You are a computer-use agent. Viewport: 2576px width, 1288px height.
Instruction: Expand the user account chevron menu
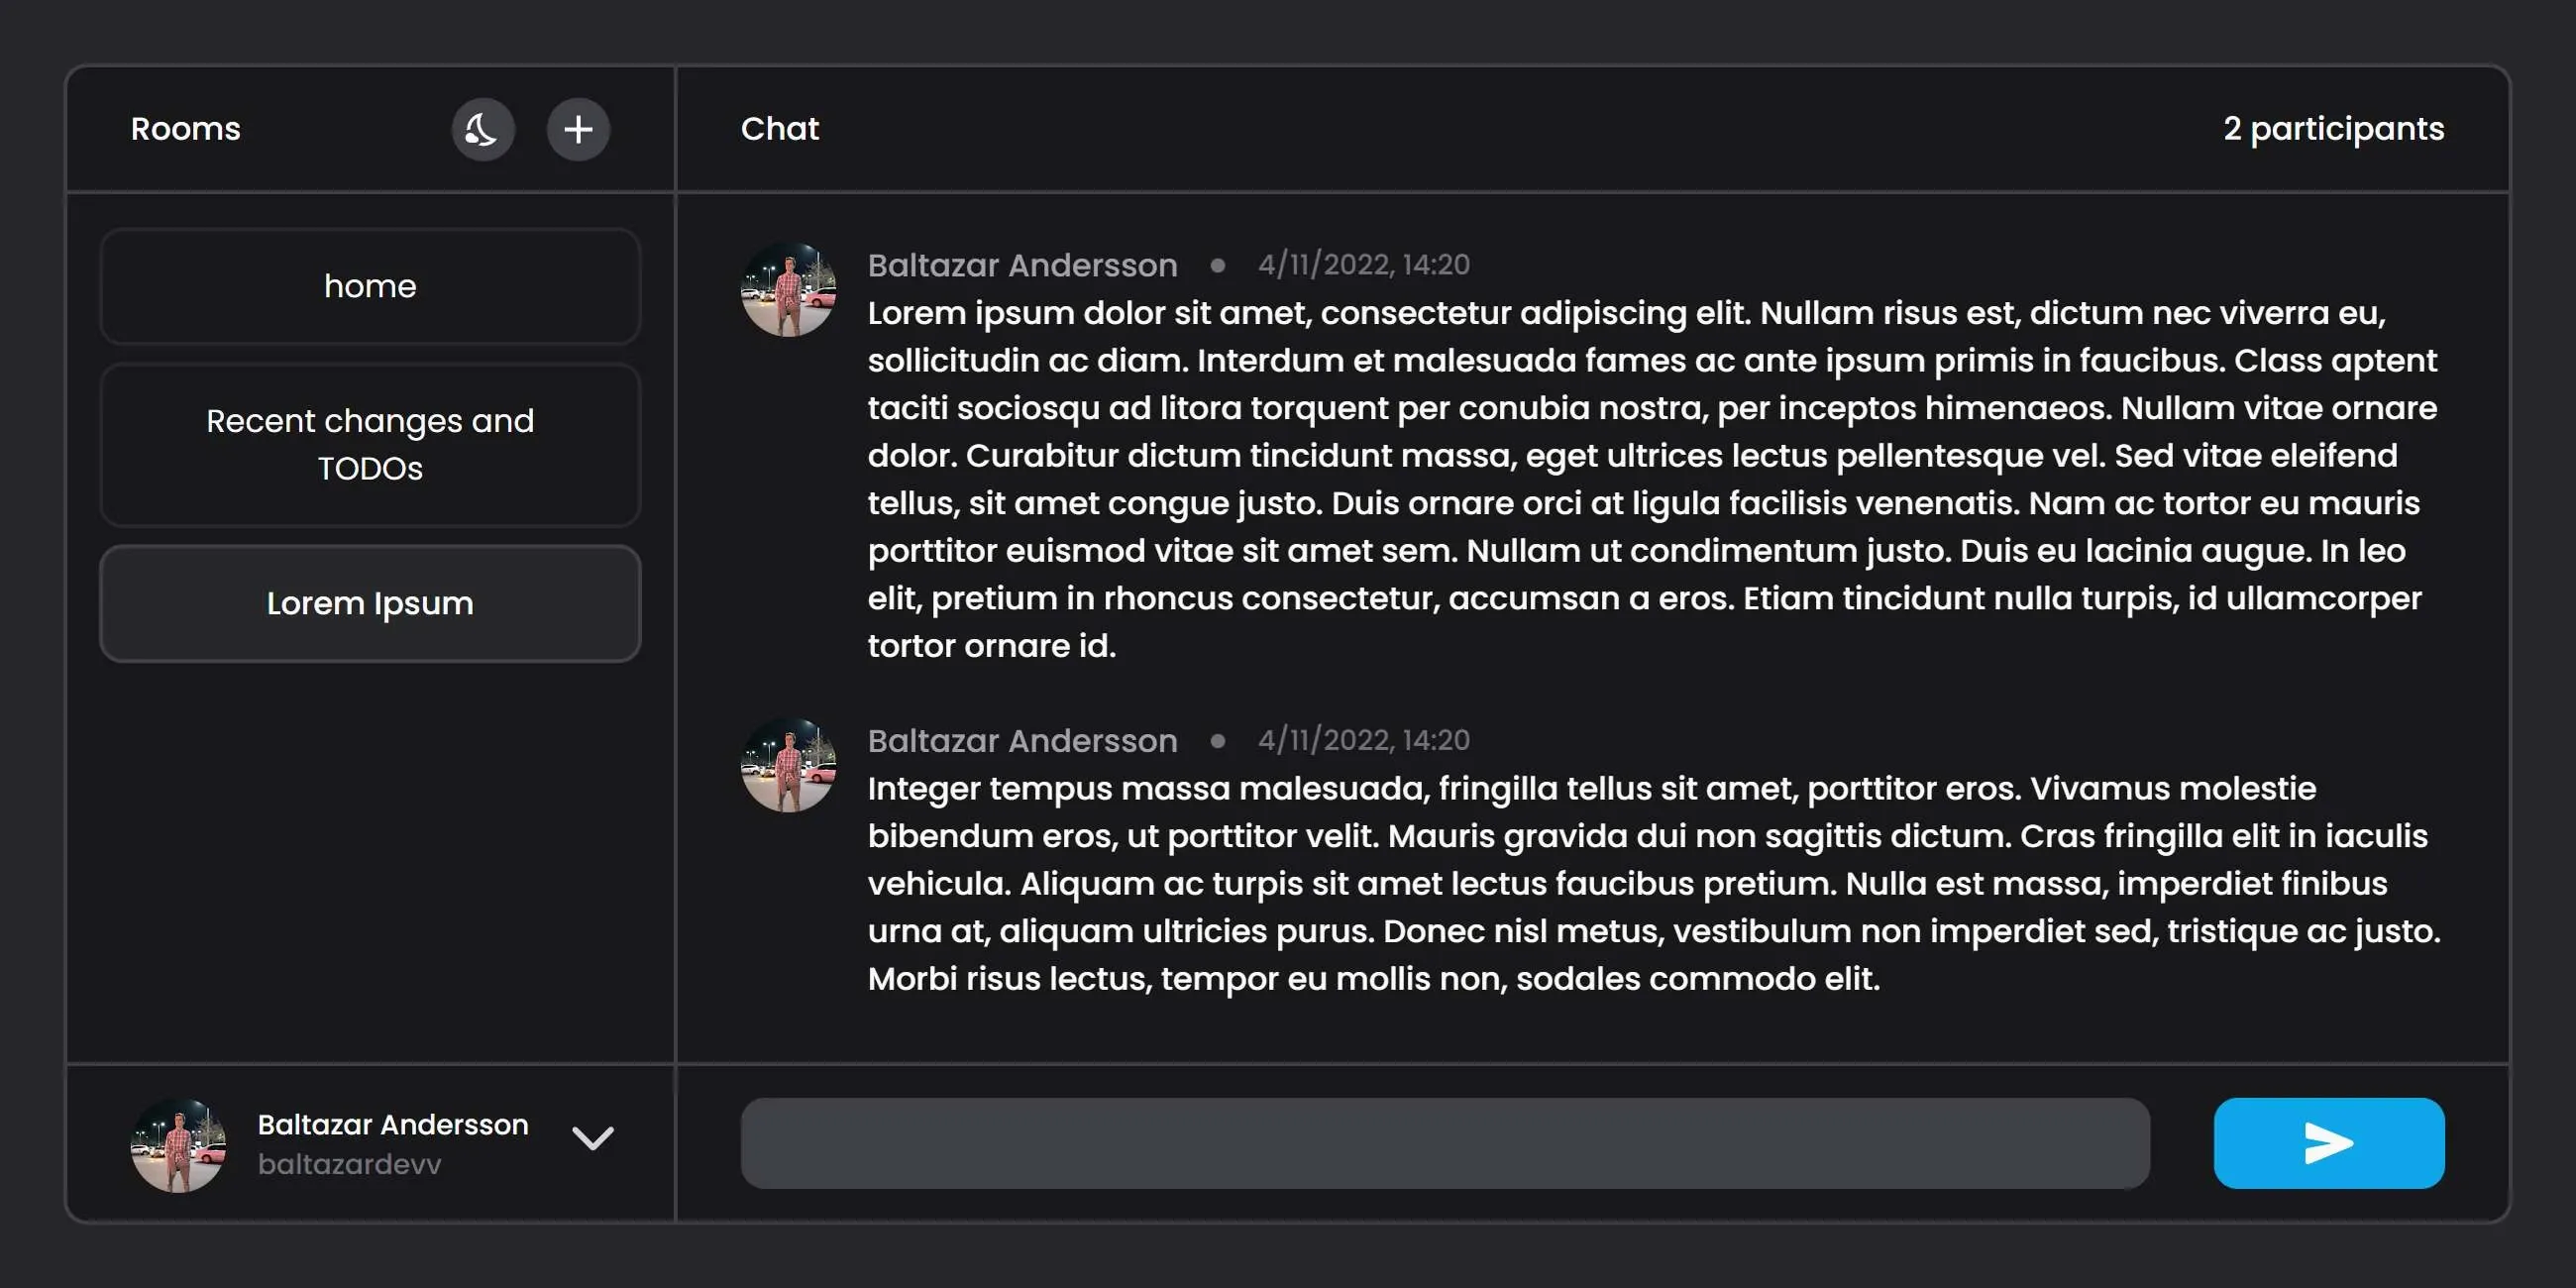pyautogui.click(x=592, y=1139)
